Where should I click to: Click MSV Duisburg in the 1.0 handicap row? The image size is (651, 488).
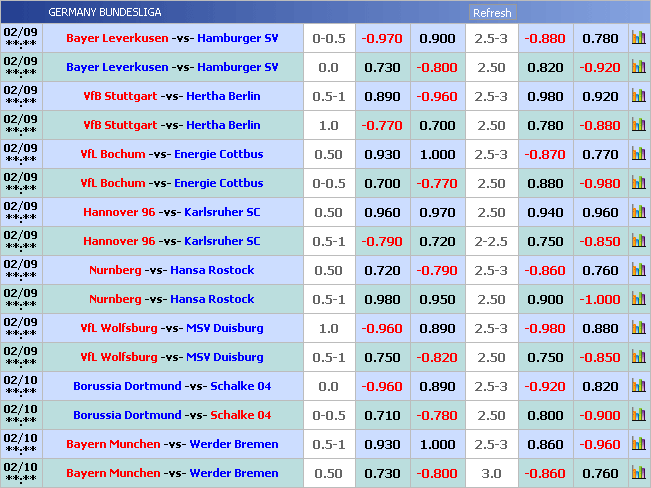point(225,329)
